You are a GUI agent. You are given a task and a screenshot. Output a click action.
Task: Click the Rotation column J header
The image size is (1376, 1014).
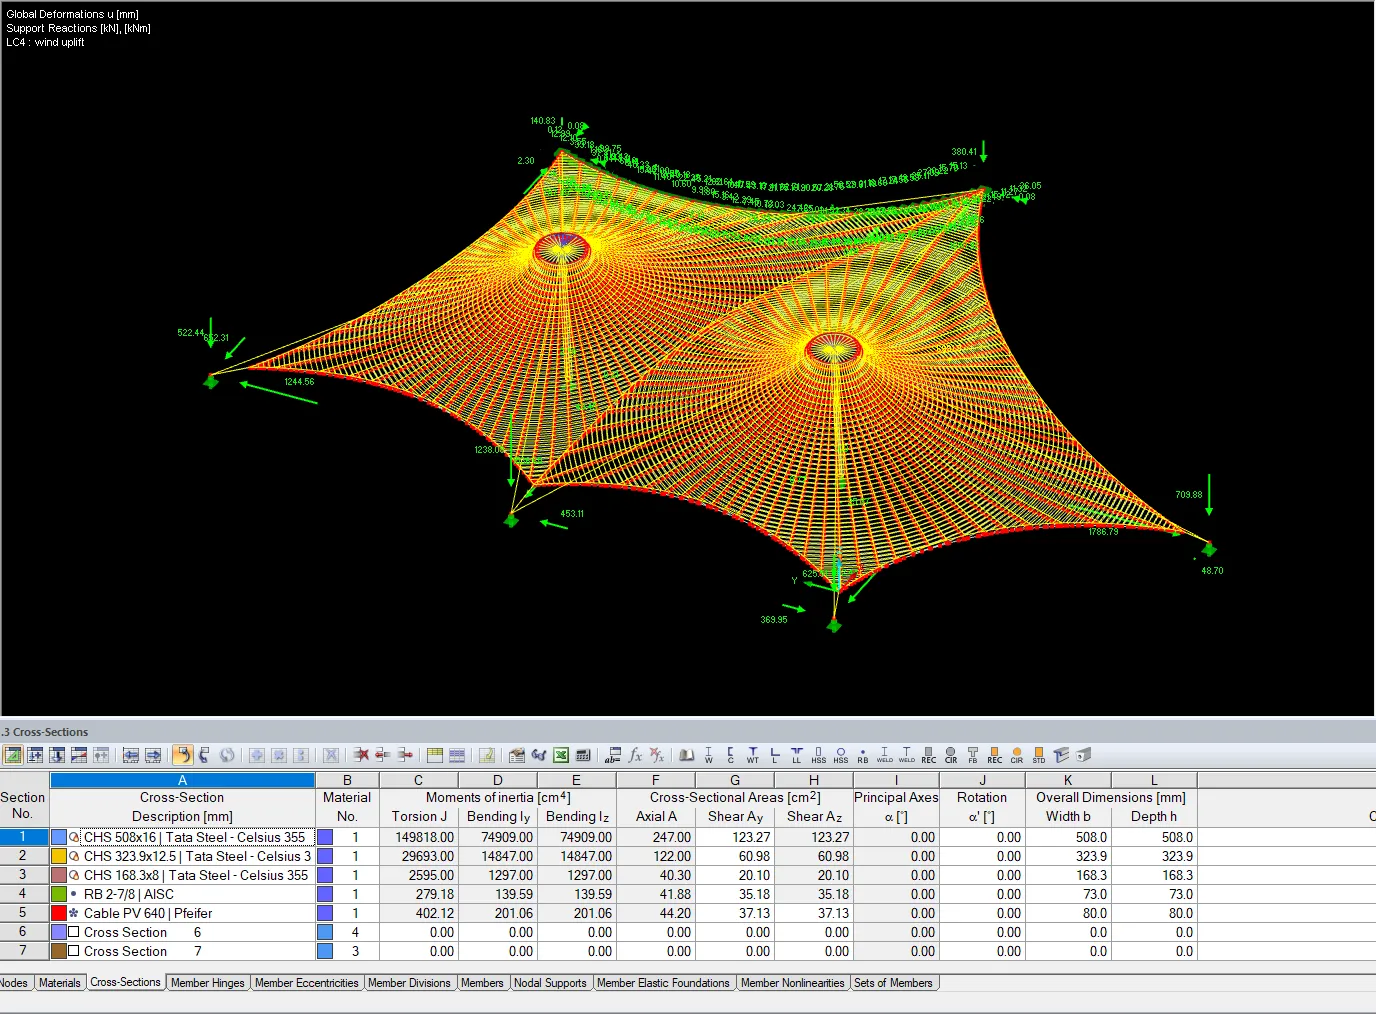pos(982,780)
